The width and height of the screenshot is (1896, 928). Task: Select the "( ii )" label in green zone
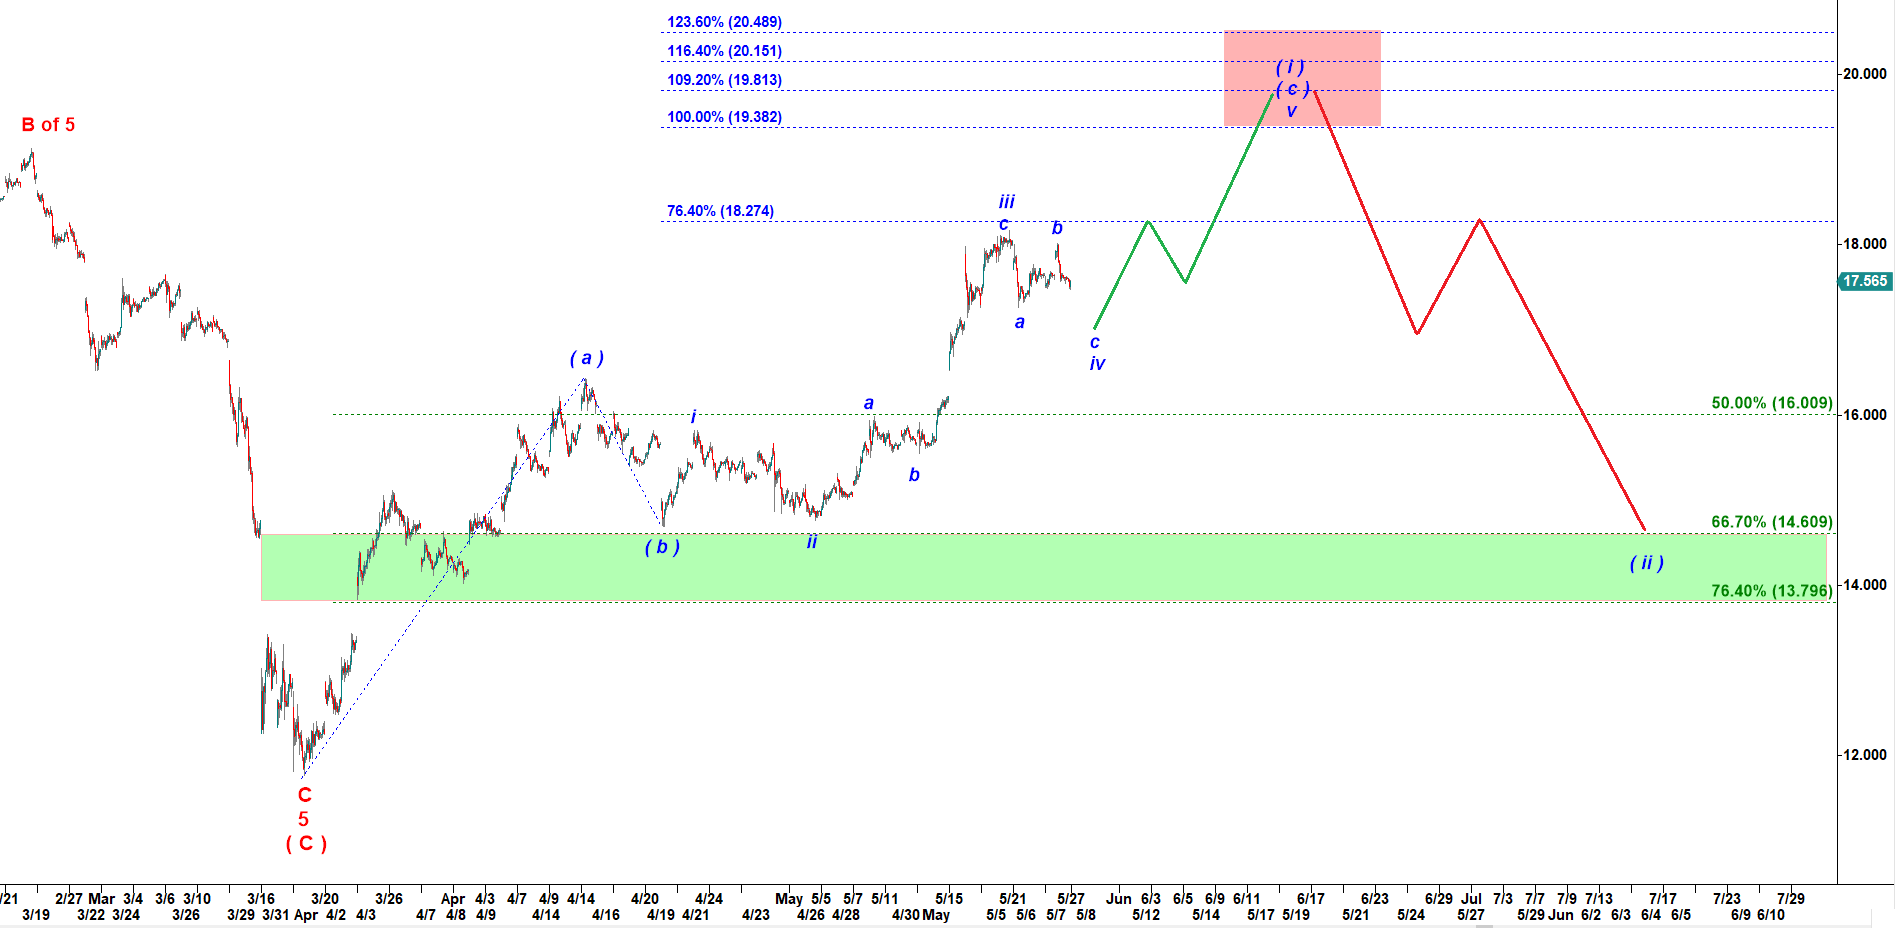(1646, 563)
